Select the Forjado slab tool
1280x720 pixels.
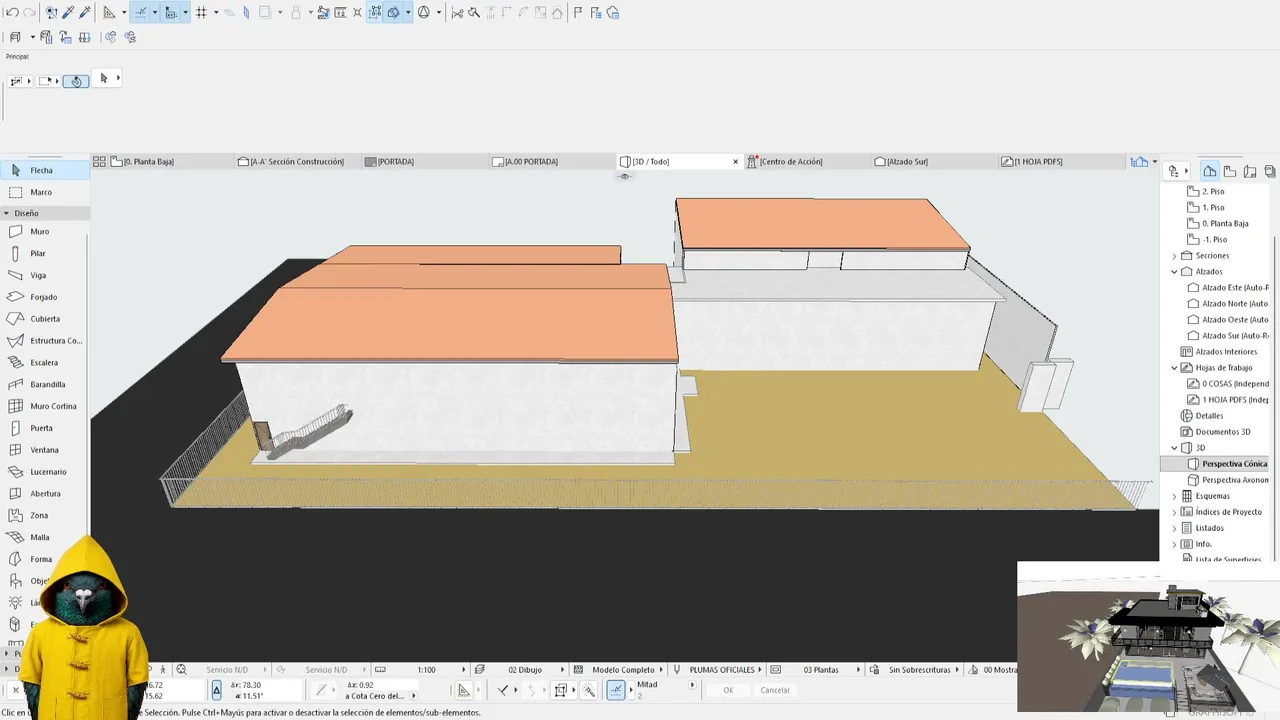coord(45,297)
